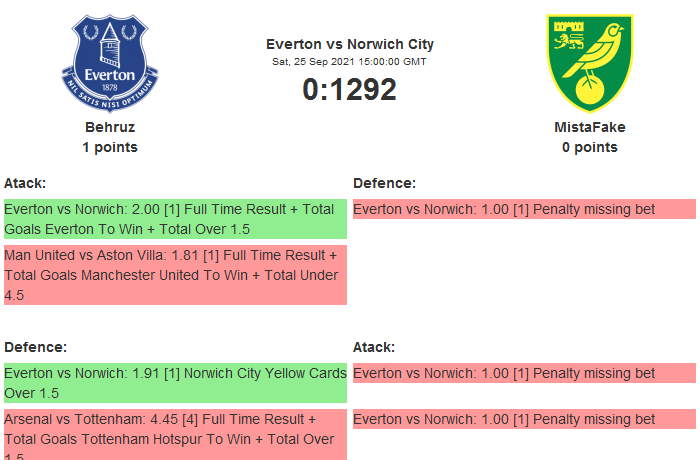Click the 0 points label under MistaFake

[x=589, y=147]
